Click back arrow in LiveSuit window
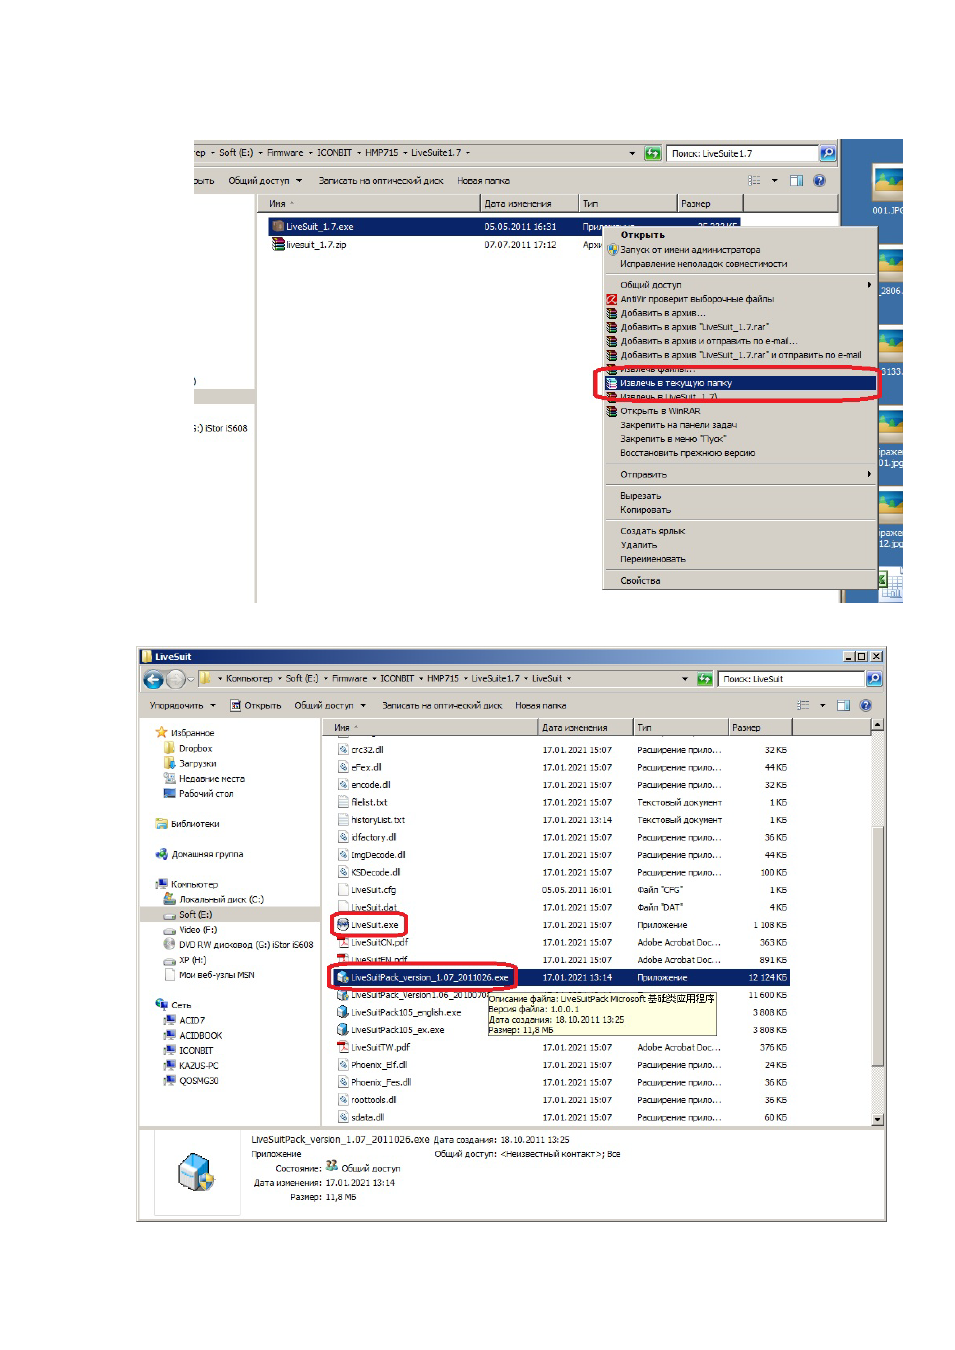 tap(153, 680)
